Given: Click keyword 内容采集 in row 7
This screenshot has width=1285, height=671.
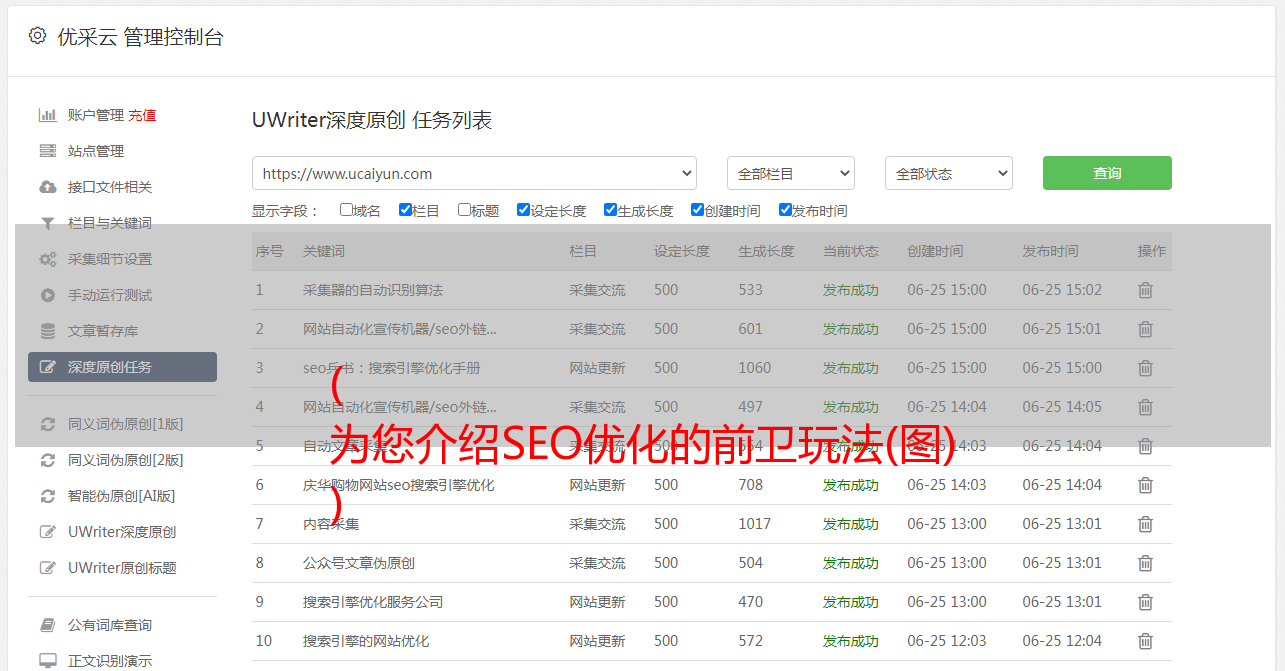Looking at the screenshot, I should 331,524.
